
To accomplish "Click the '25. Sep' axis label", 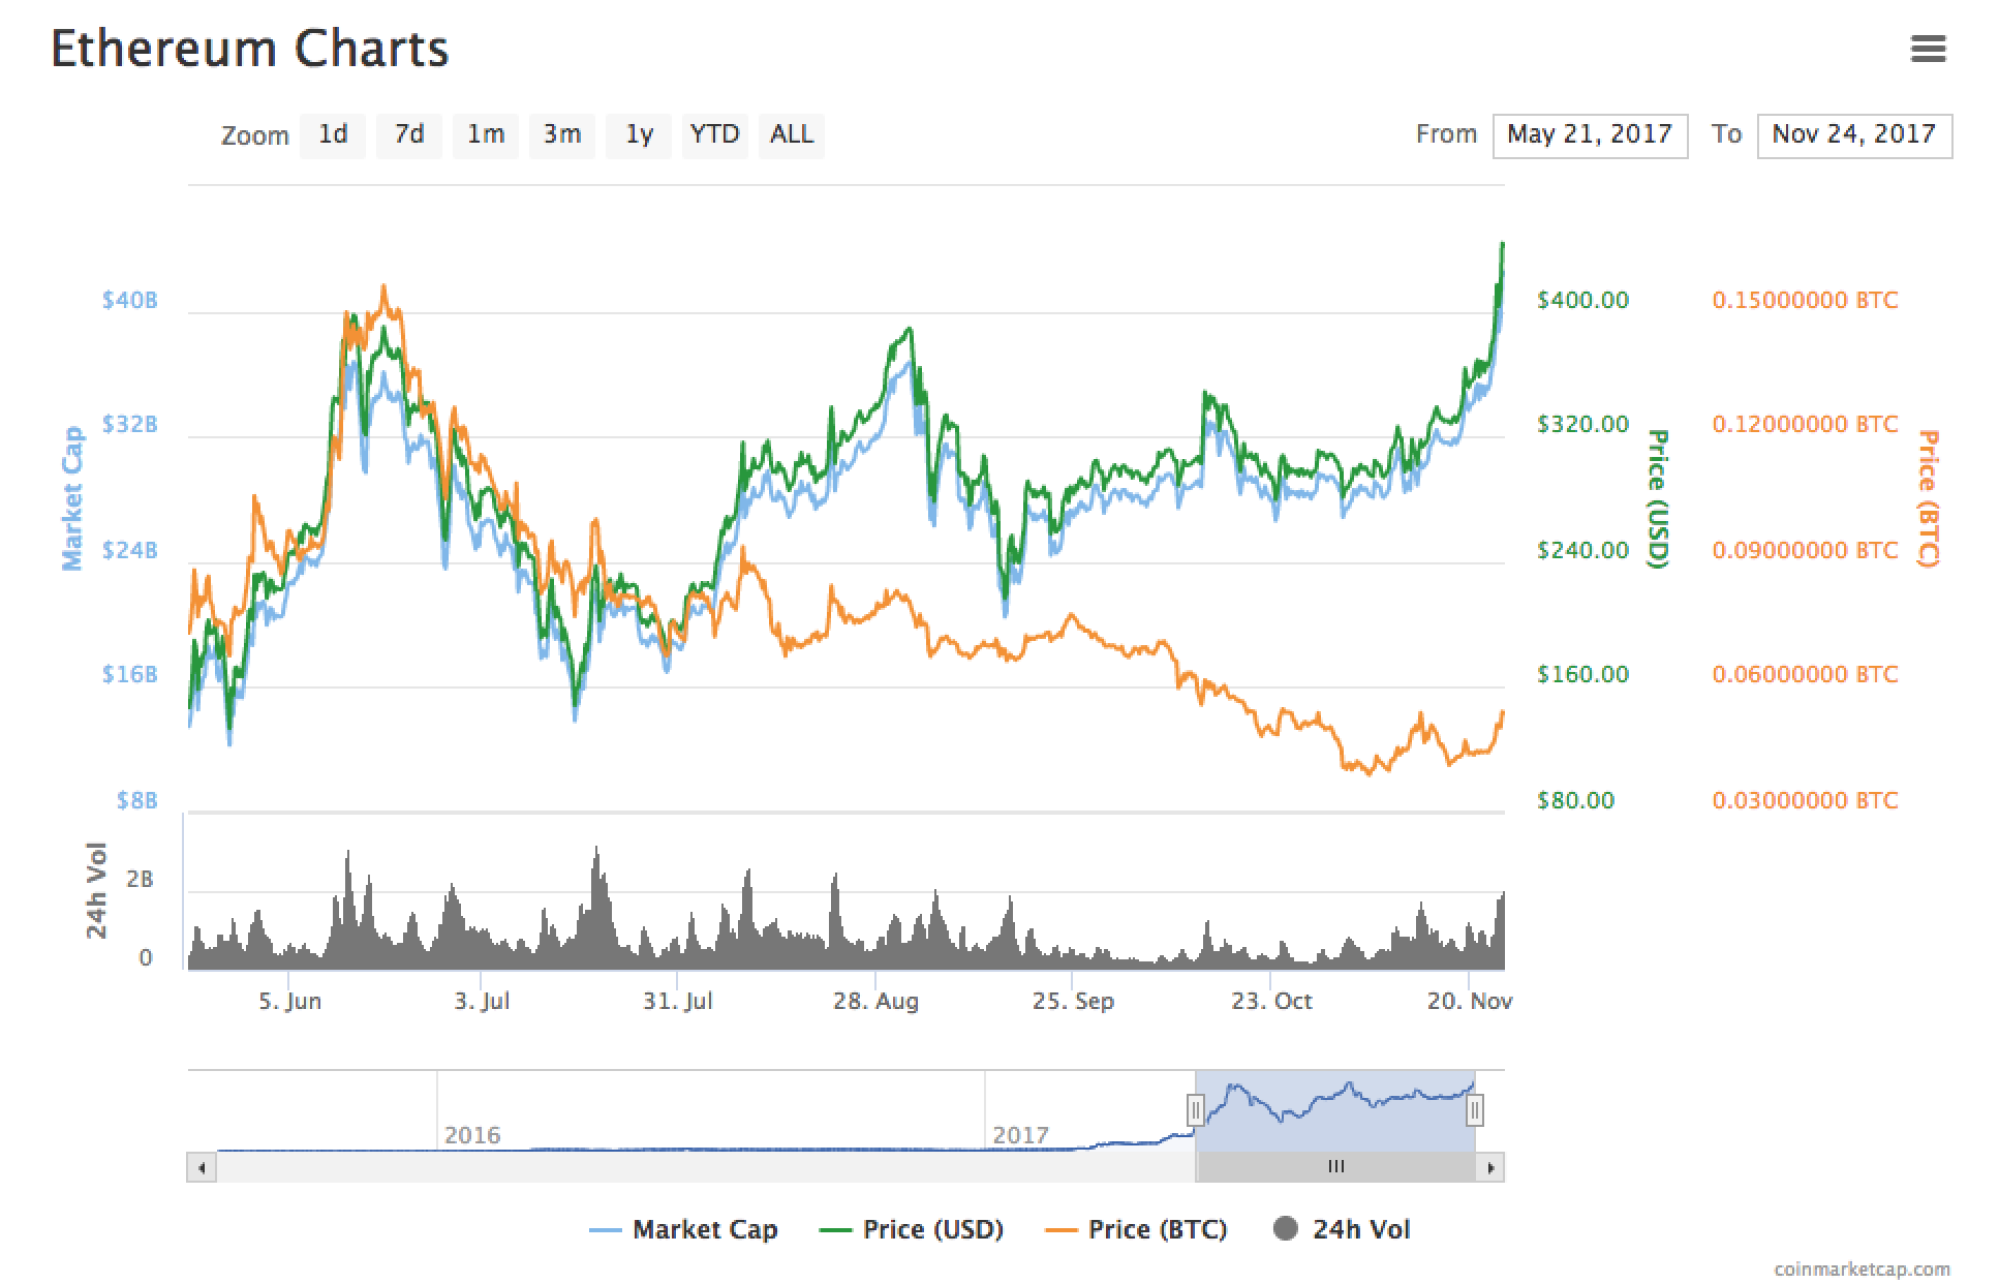I will (1073, 1000).
